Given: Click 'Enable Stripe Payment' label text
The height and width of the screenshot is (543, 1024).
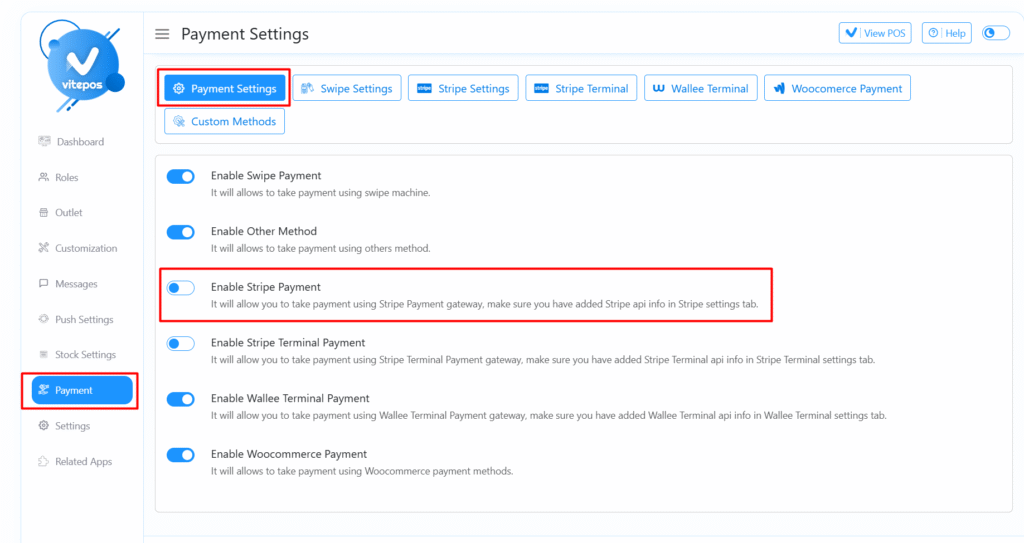Looking at the screenshot, I should point(266,287).
